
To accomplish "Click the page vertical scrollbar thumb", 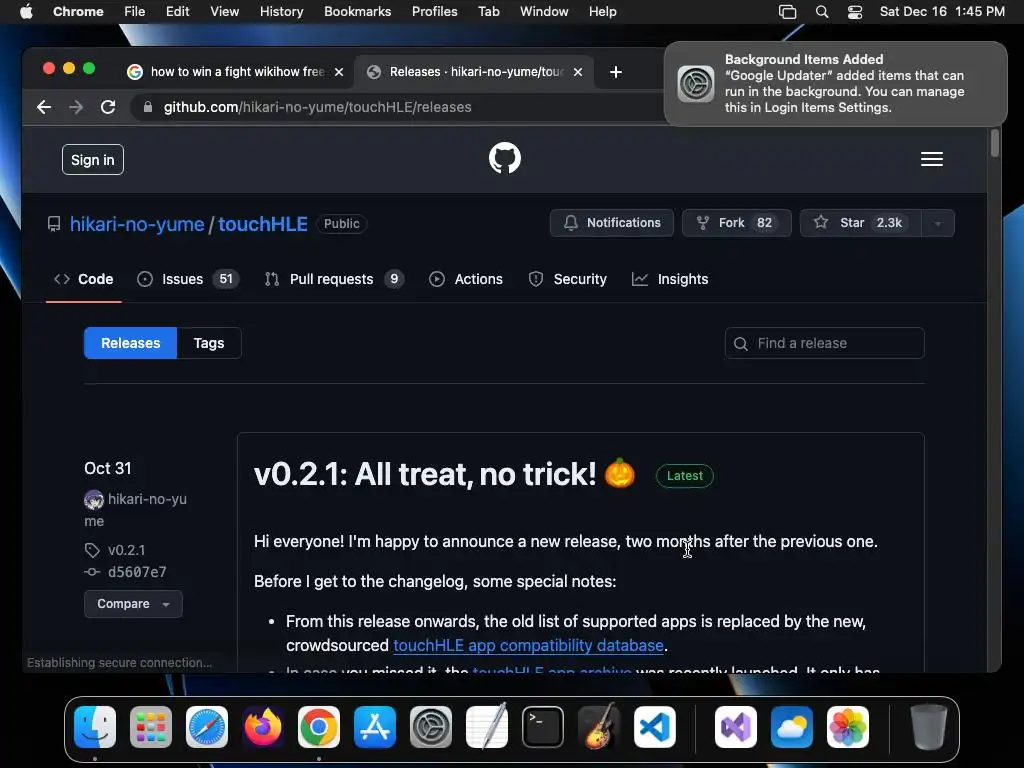I will coord(995,143).
